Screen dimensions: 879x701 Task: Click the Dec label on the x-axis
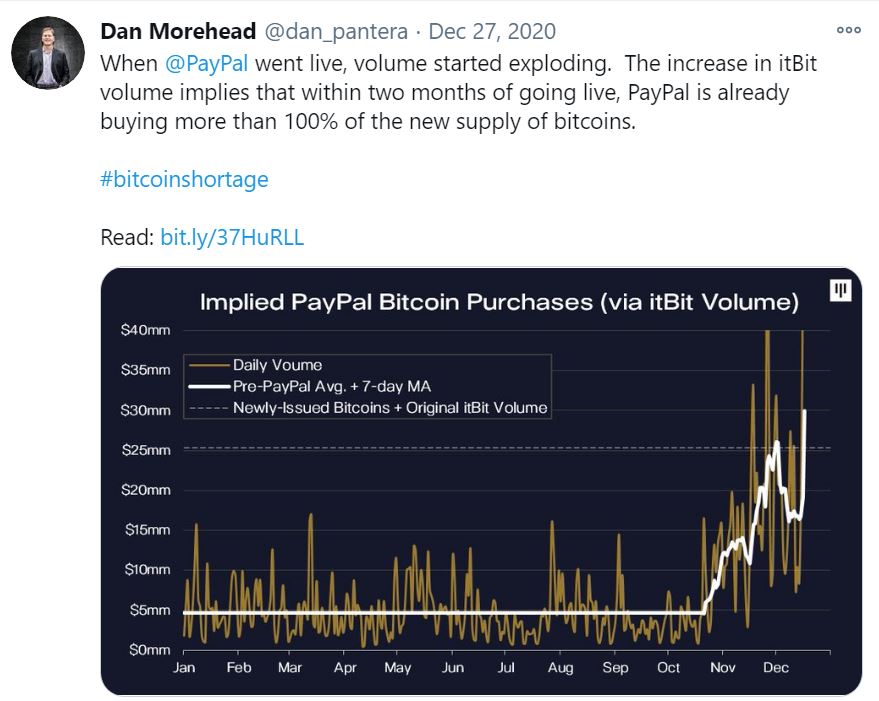pyautogui.click(x=775, y=667)
